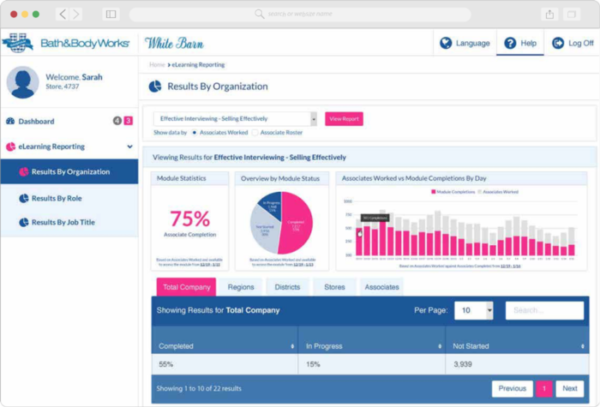Screen dimensions: 600x407
Task: Click the 15% In Progress table cell
Action: (372, 364)
